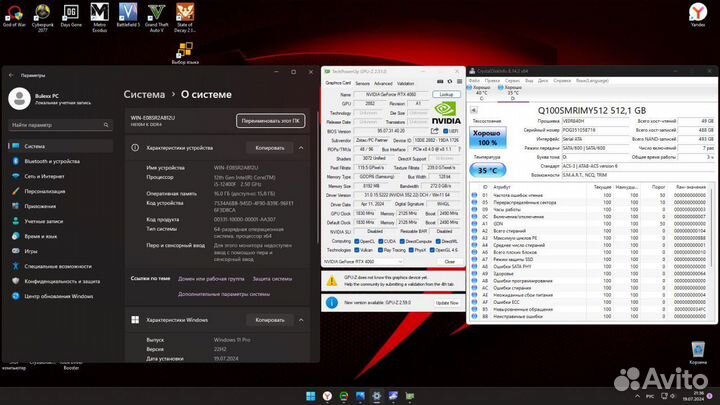Switch to the Sensors tab in GPU-Z
The image size is (720, 405).
click(362, 84)
